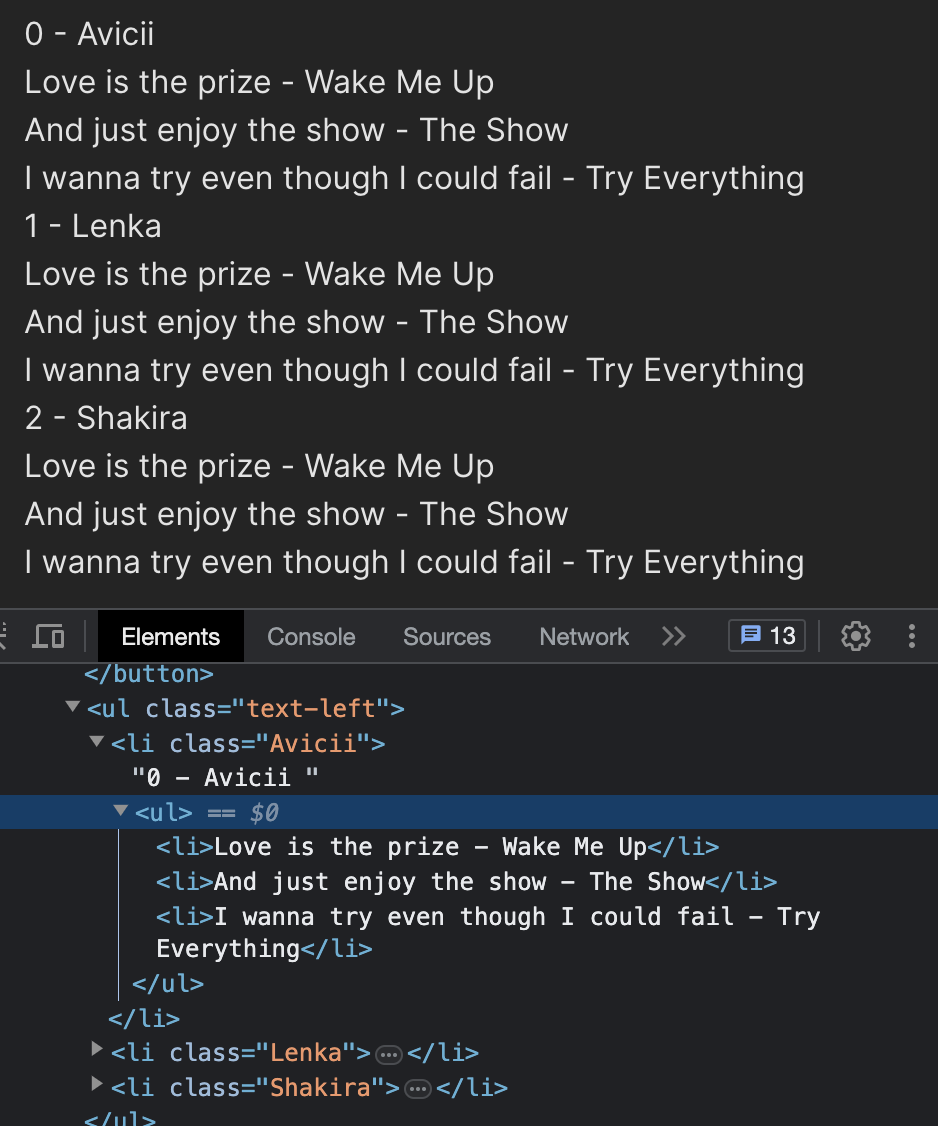Switch to the Sources tab
Viewport: 938px width, 1126px height.
pos(447,636)
